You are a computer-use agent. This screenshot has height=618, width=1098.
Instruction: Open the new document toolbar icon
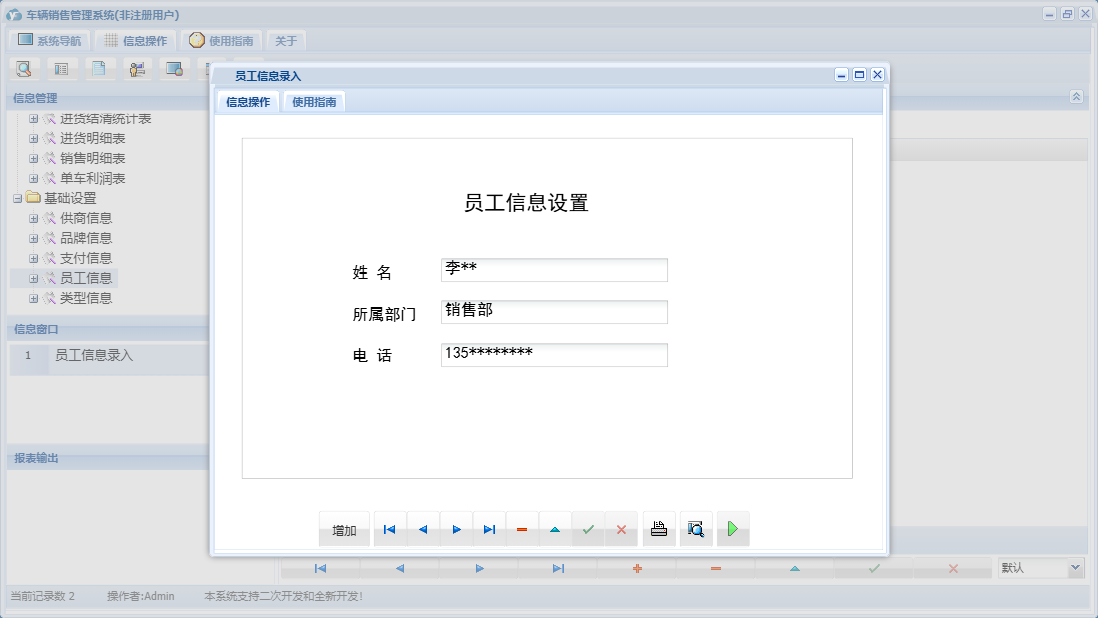click(x=100, y=69)
